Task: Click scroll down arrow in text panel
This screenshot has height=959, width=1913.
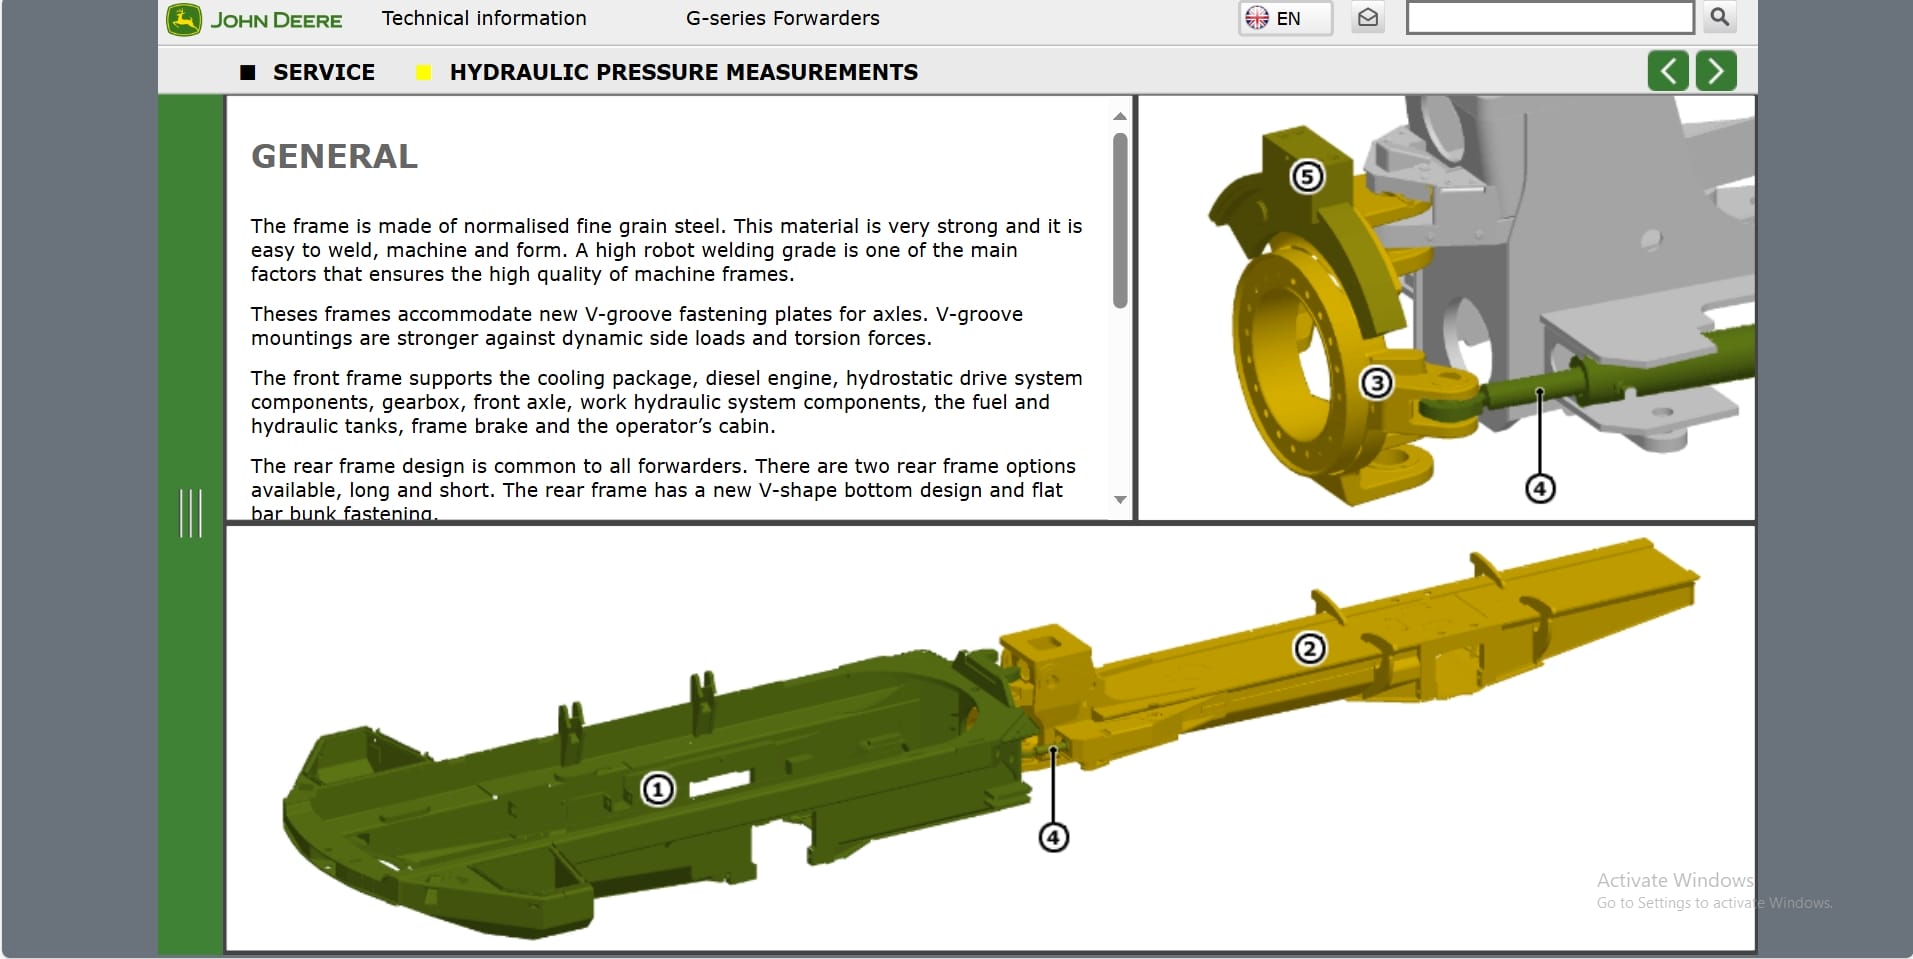Action: point(1120,500)
